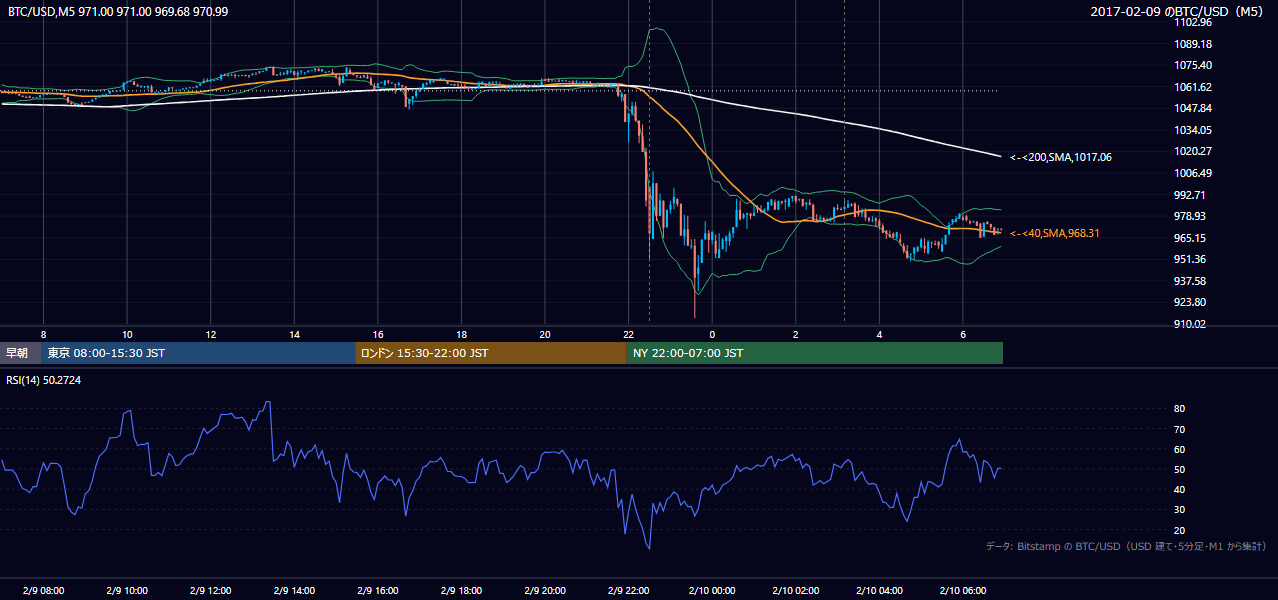The width and height of the screenshot is (1278, 600).
Task: Click the 2/10 00:00 date label
Action: click(712, 591)
